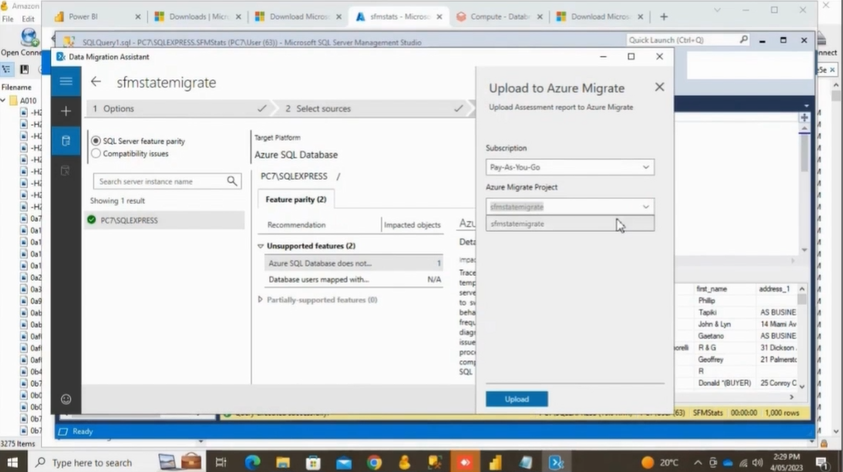Switch to Data Migration Assistant taskbar icon
Image resolution: width=843 pixels, height=472 pixels.
click(x=556, y=462)
